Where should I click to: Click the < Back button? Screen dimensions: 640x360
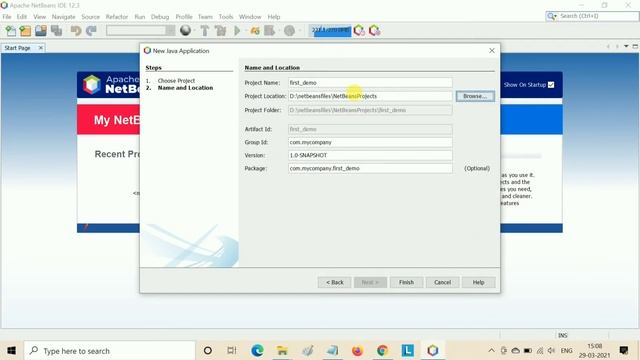(x=334, y=282)
